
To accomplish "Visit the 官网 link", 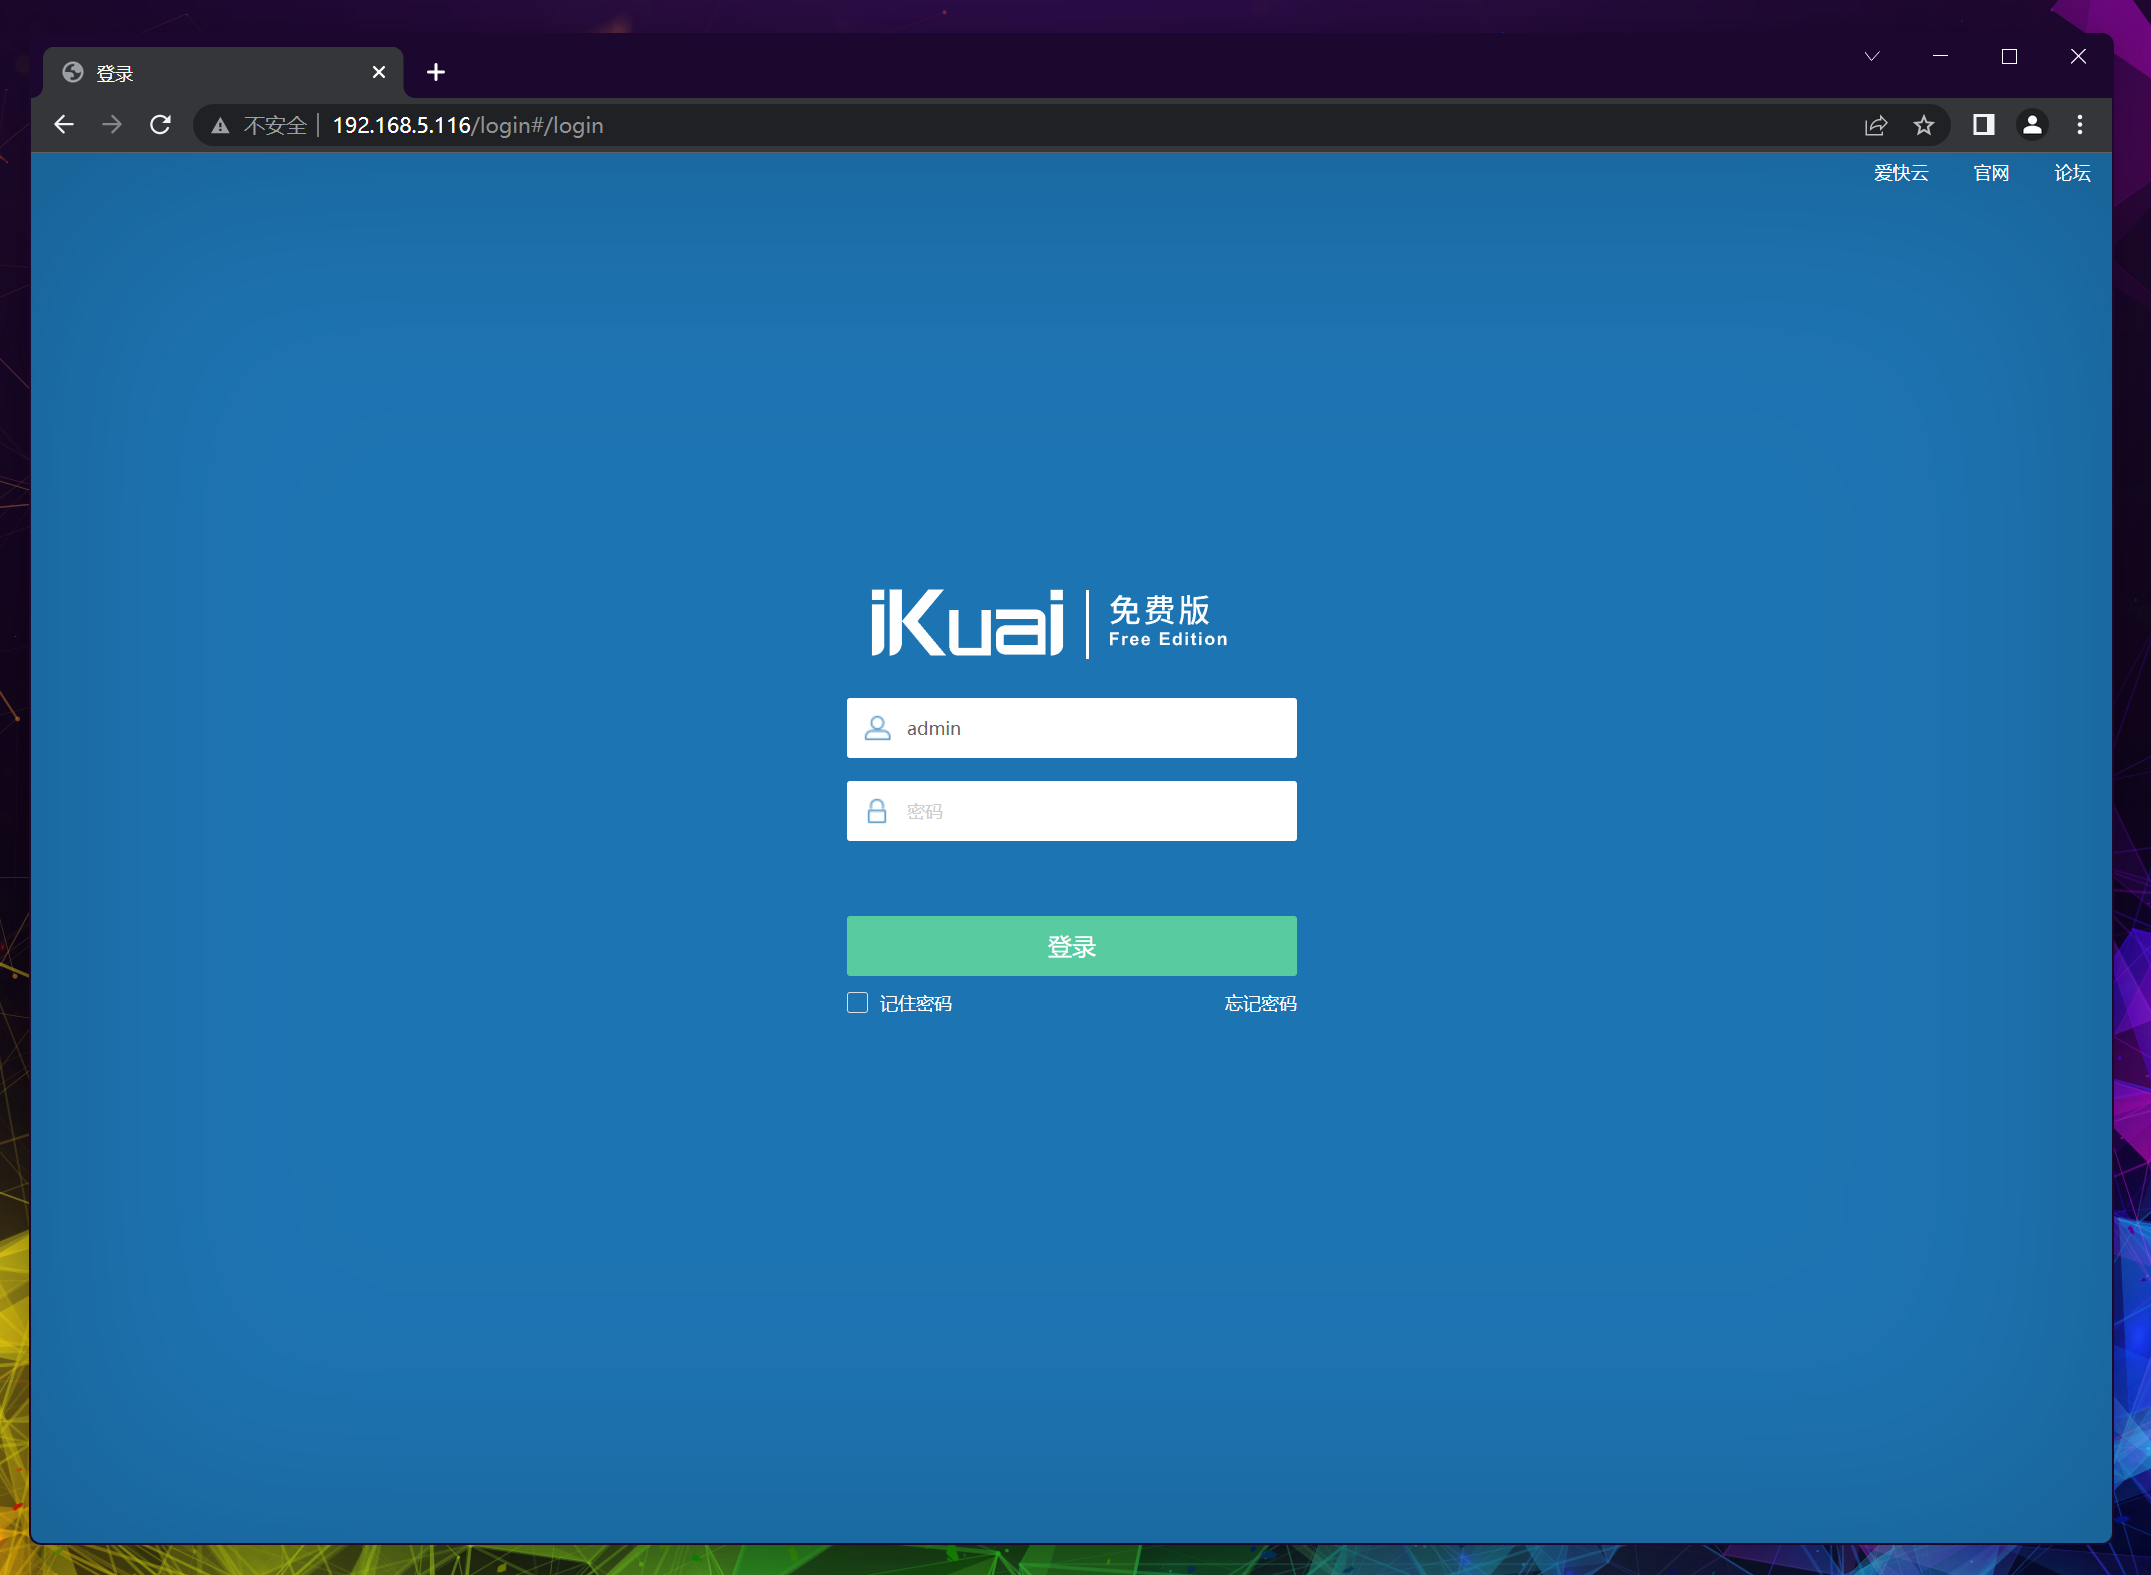I will pyautogui.click(x=1991, y=173).
